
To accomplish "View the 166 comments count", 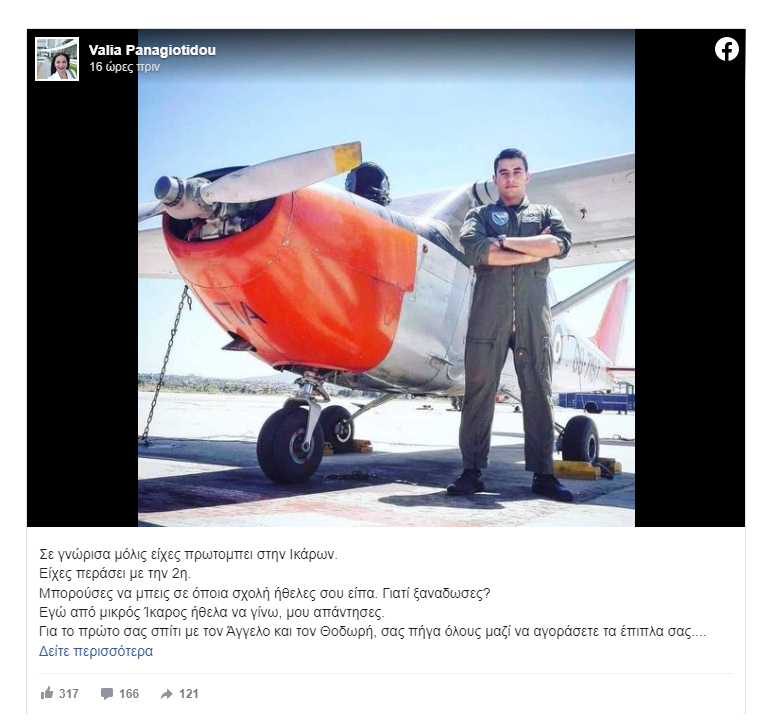I will tap(129, 694).
